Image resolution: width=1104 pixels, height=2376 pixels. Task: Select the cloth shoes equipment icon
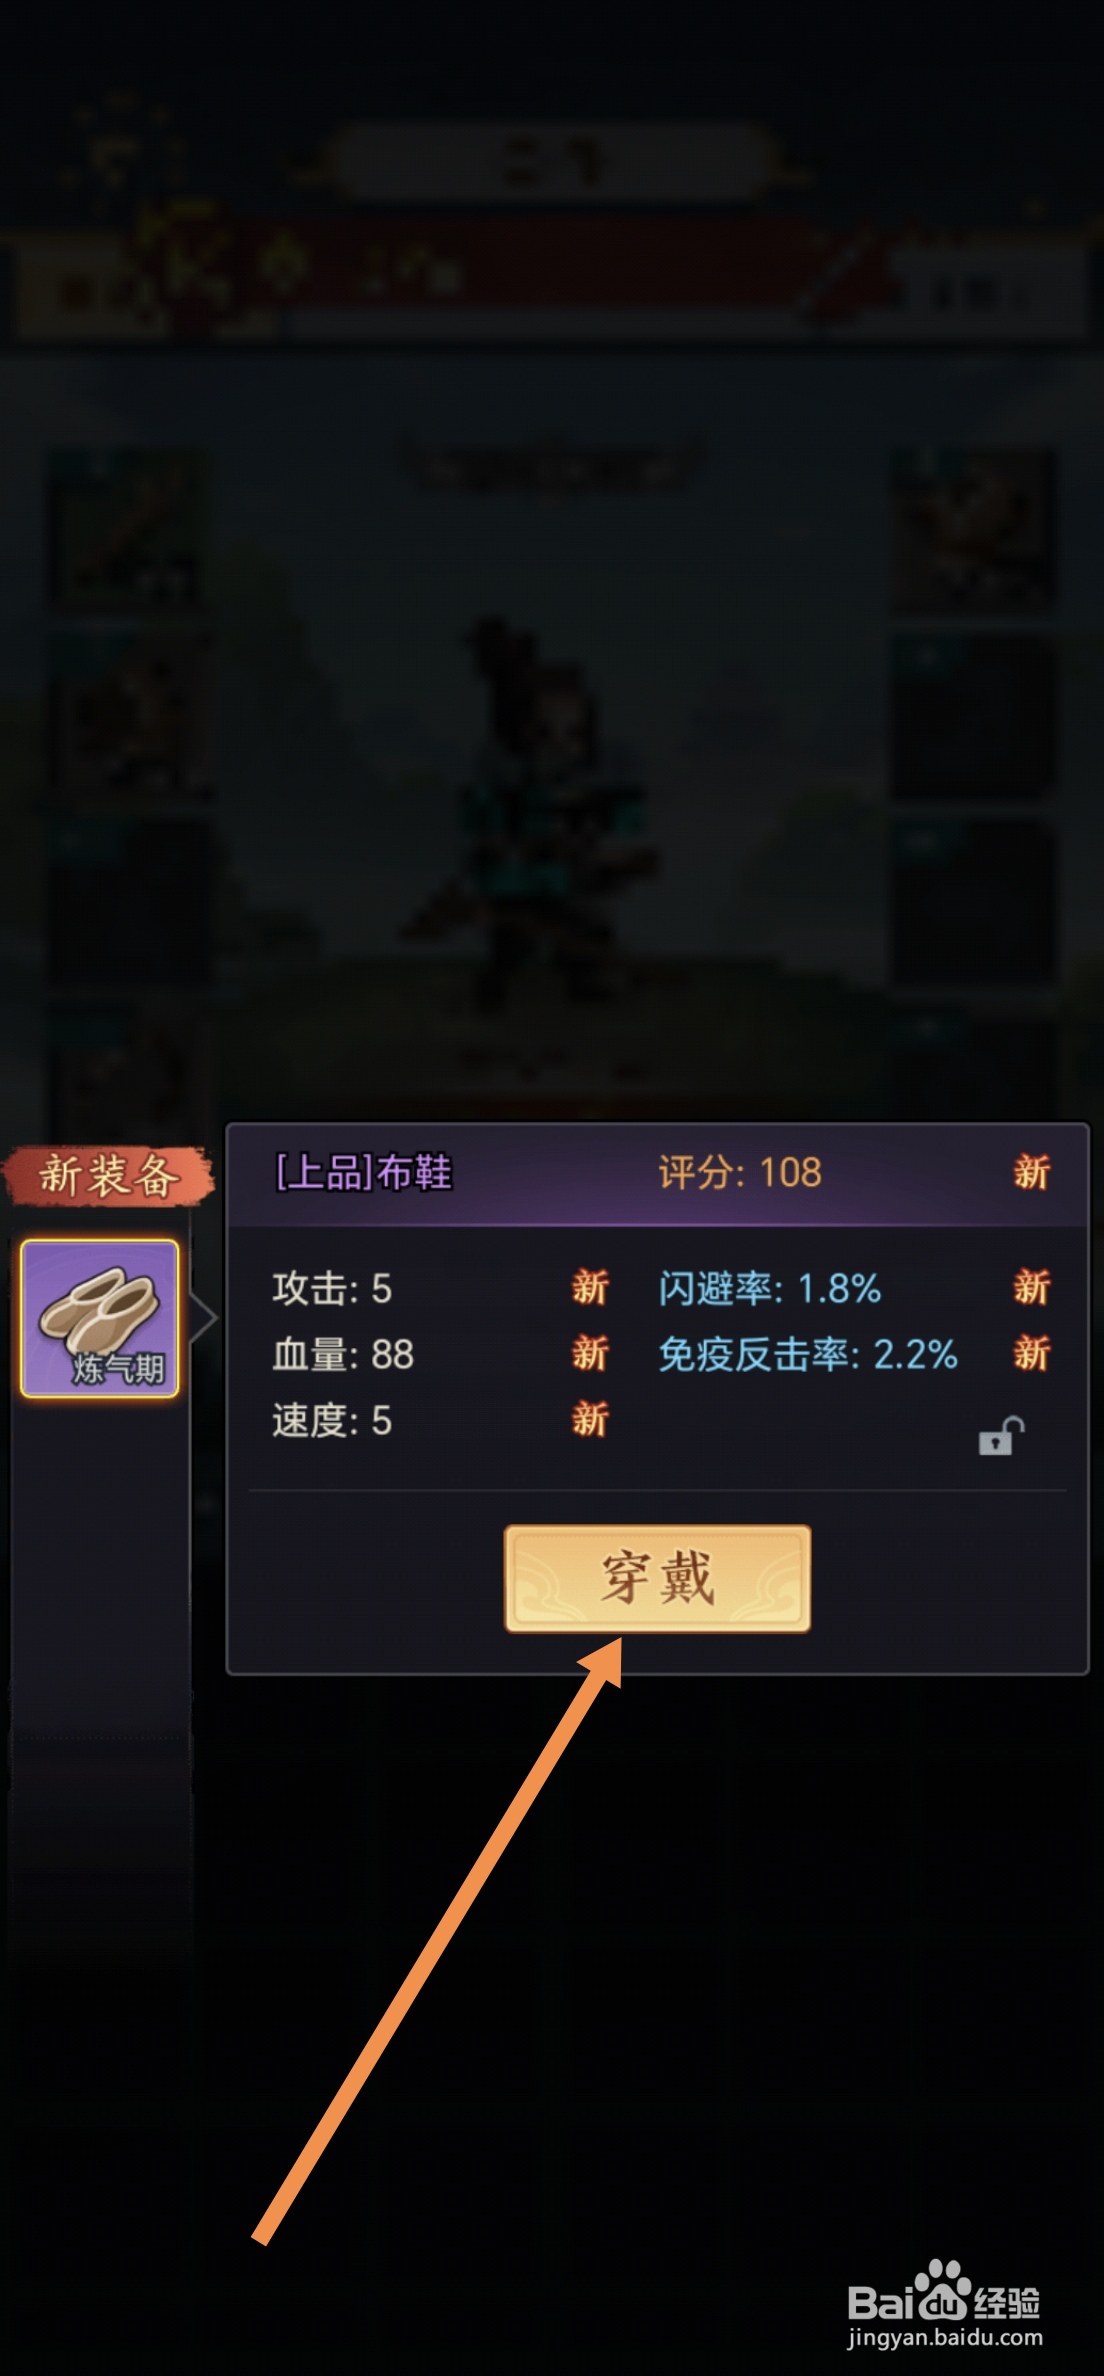[100, 1318]
